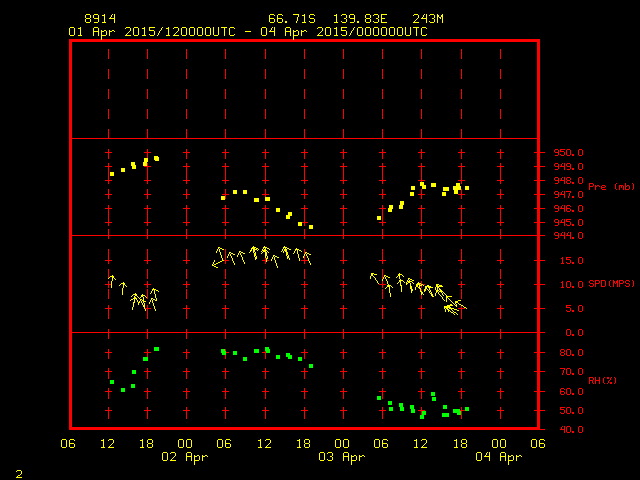Click the 944.0 pressure tick label
Image resolution: width=640 pixels, height=480 pixels.
569,236
